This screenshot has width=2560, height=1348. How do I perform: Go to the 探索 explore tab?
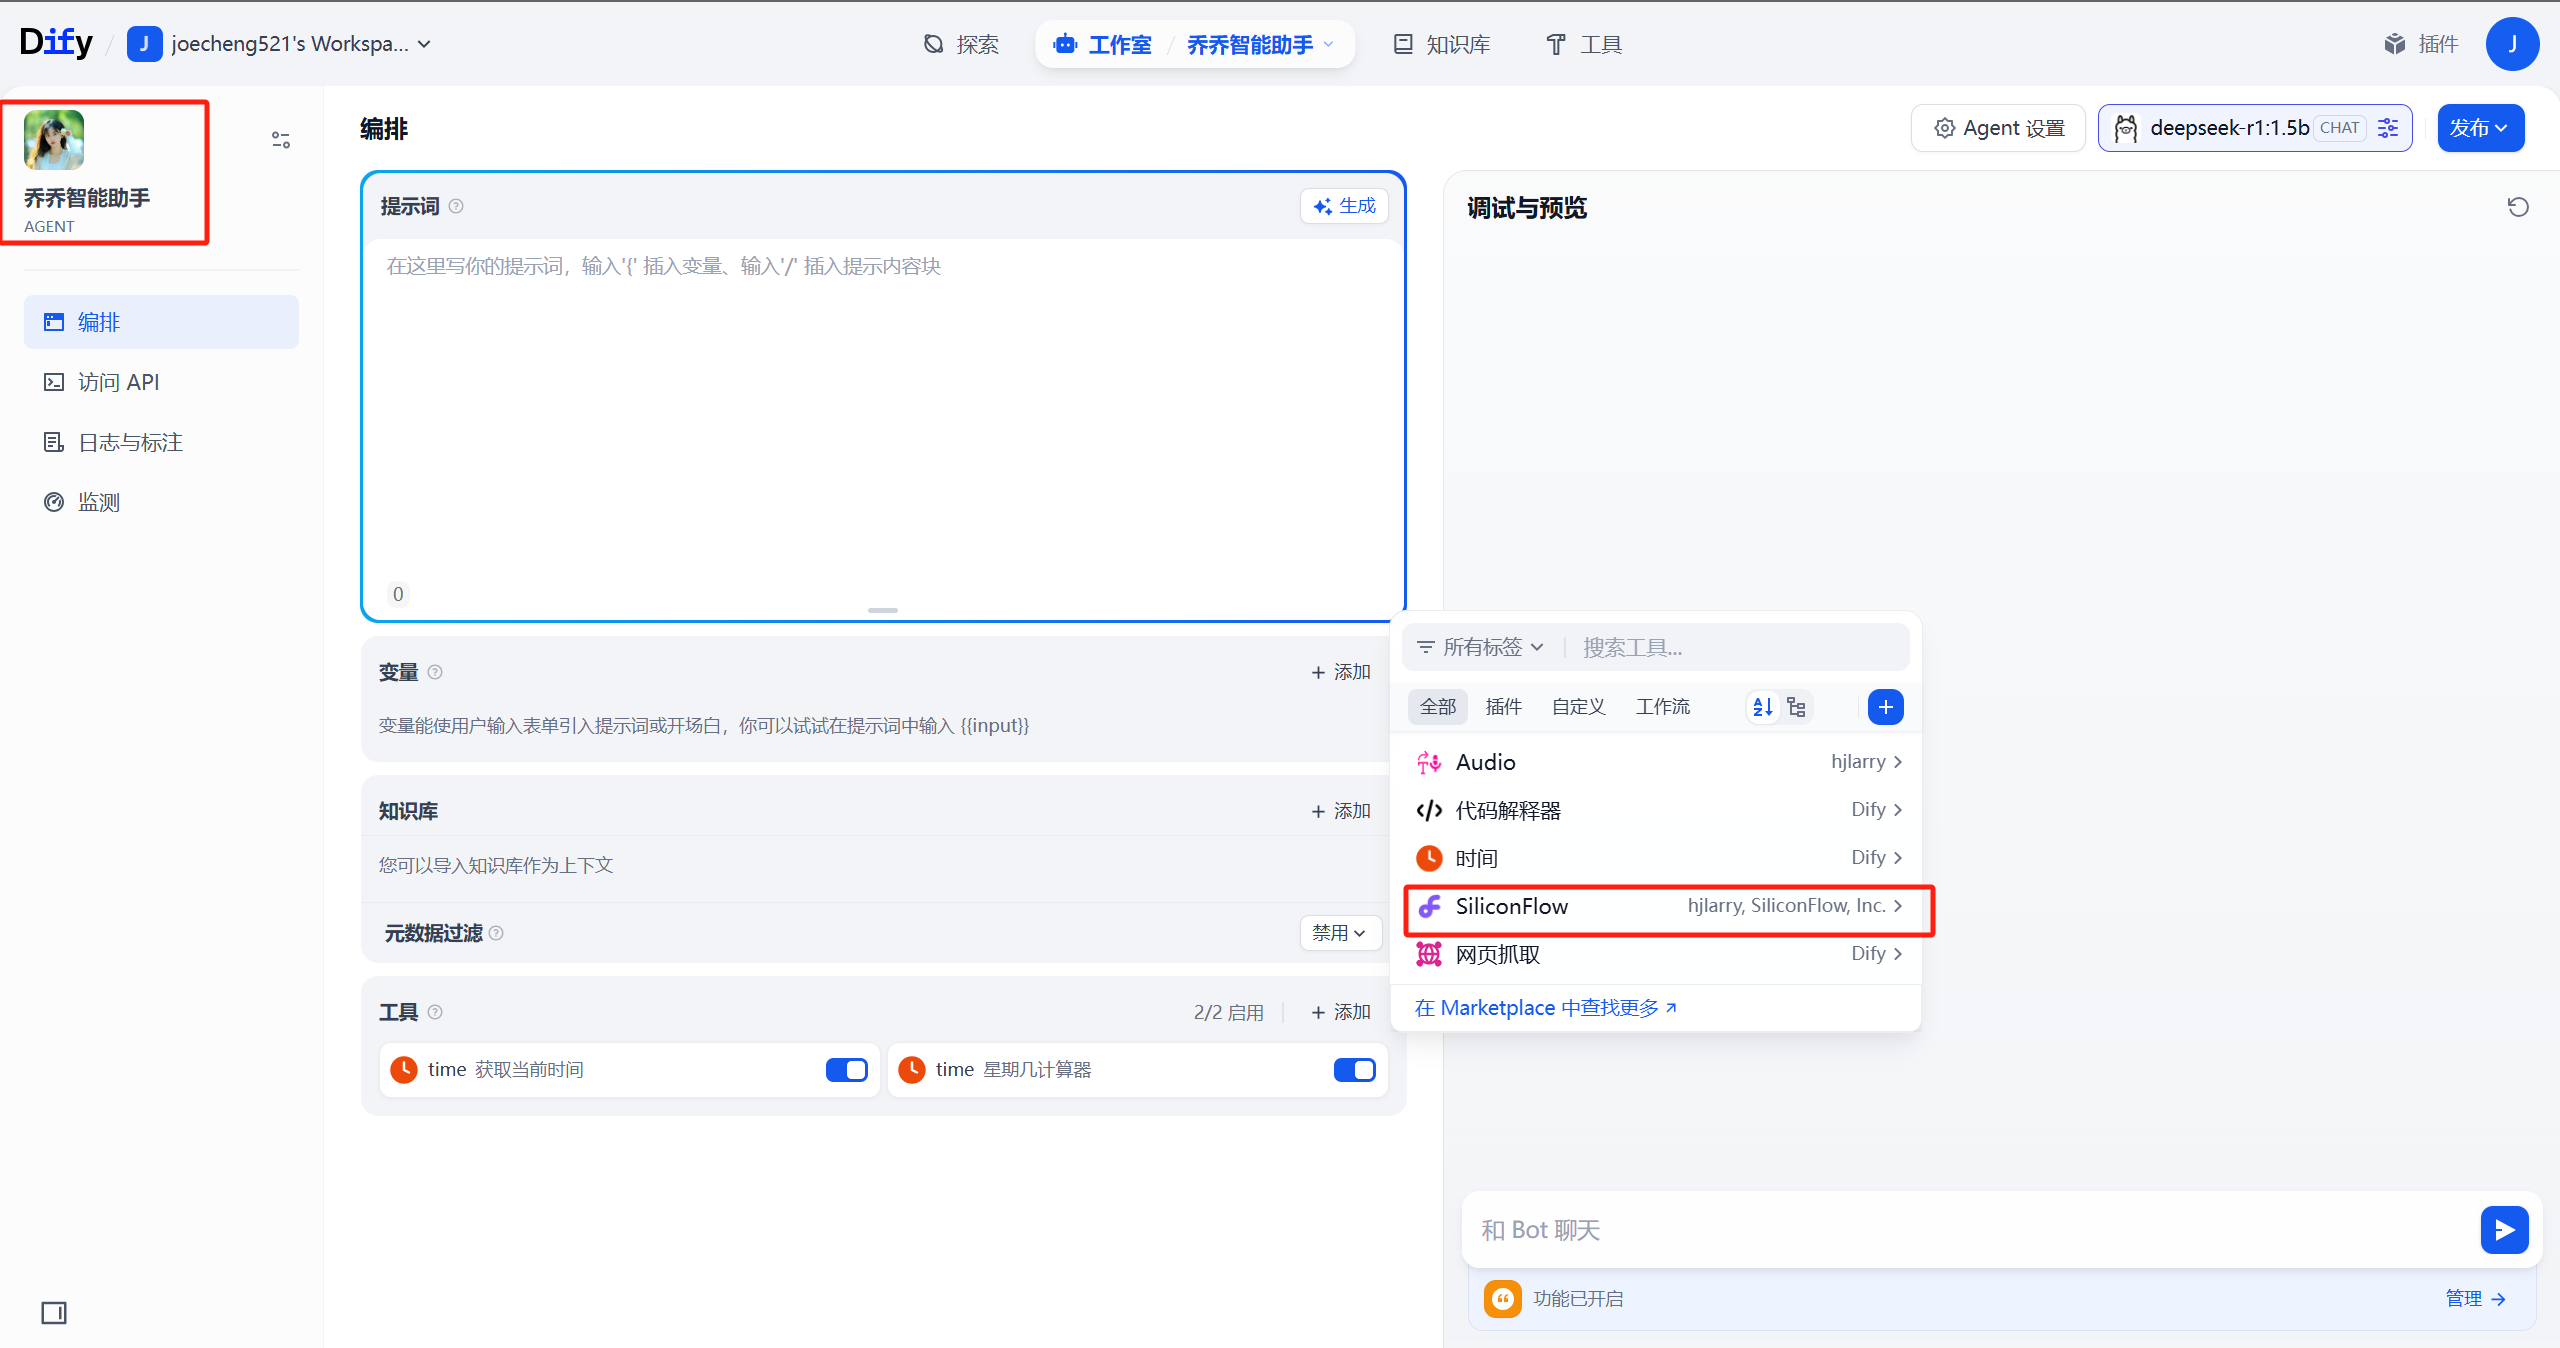pos(961,44)
